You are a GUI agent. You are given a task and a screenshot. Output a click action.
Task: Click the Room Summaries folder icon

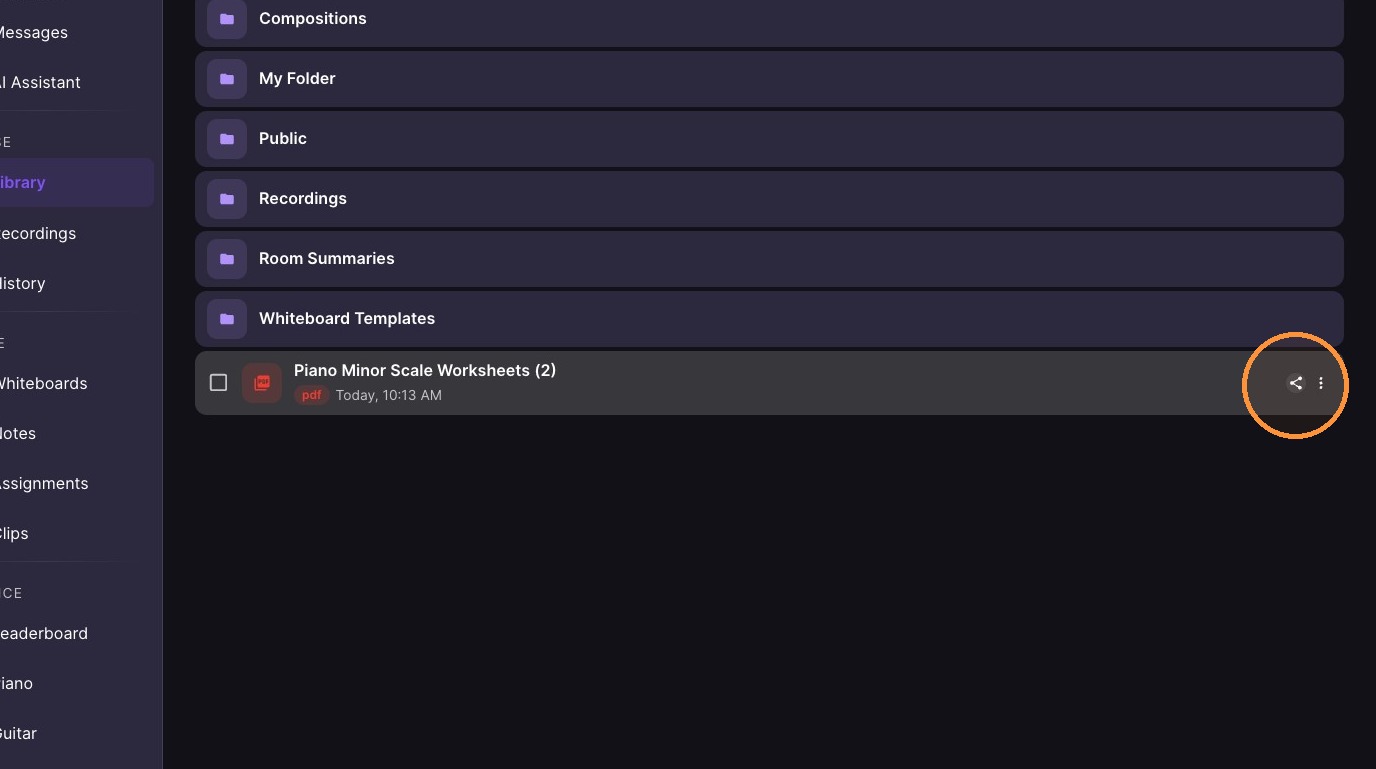coord(227,259)
